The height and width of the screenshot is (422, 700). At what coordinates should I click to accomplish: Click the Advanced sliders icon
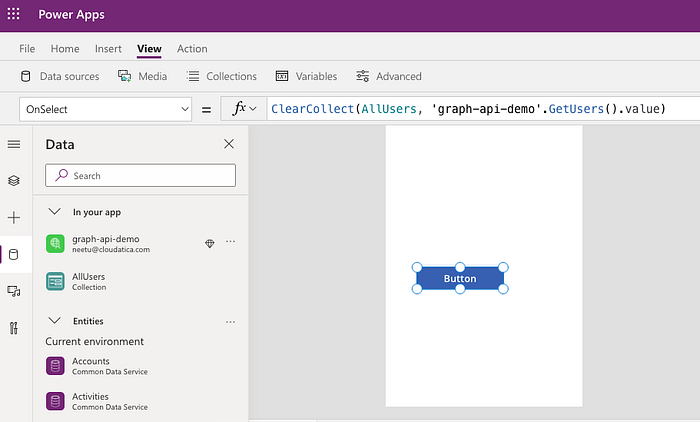(362, 76)
